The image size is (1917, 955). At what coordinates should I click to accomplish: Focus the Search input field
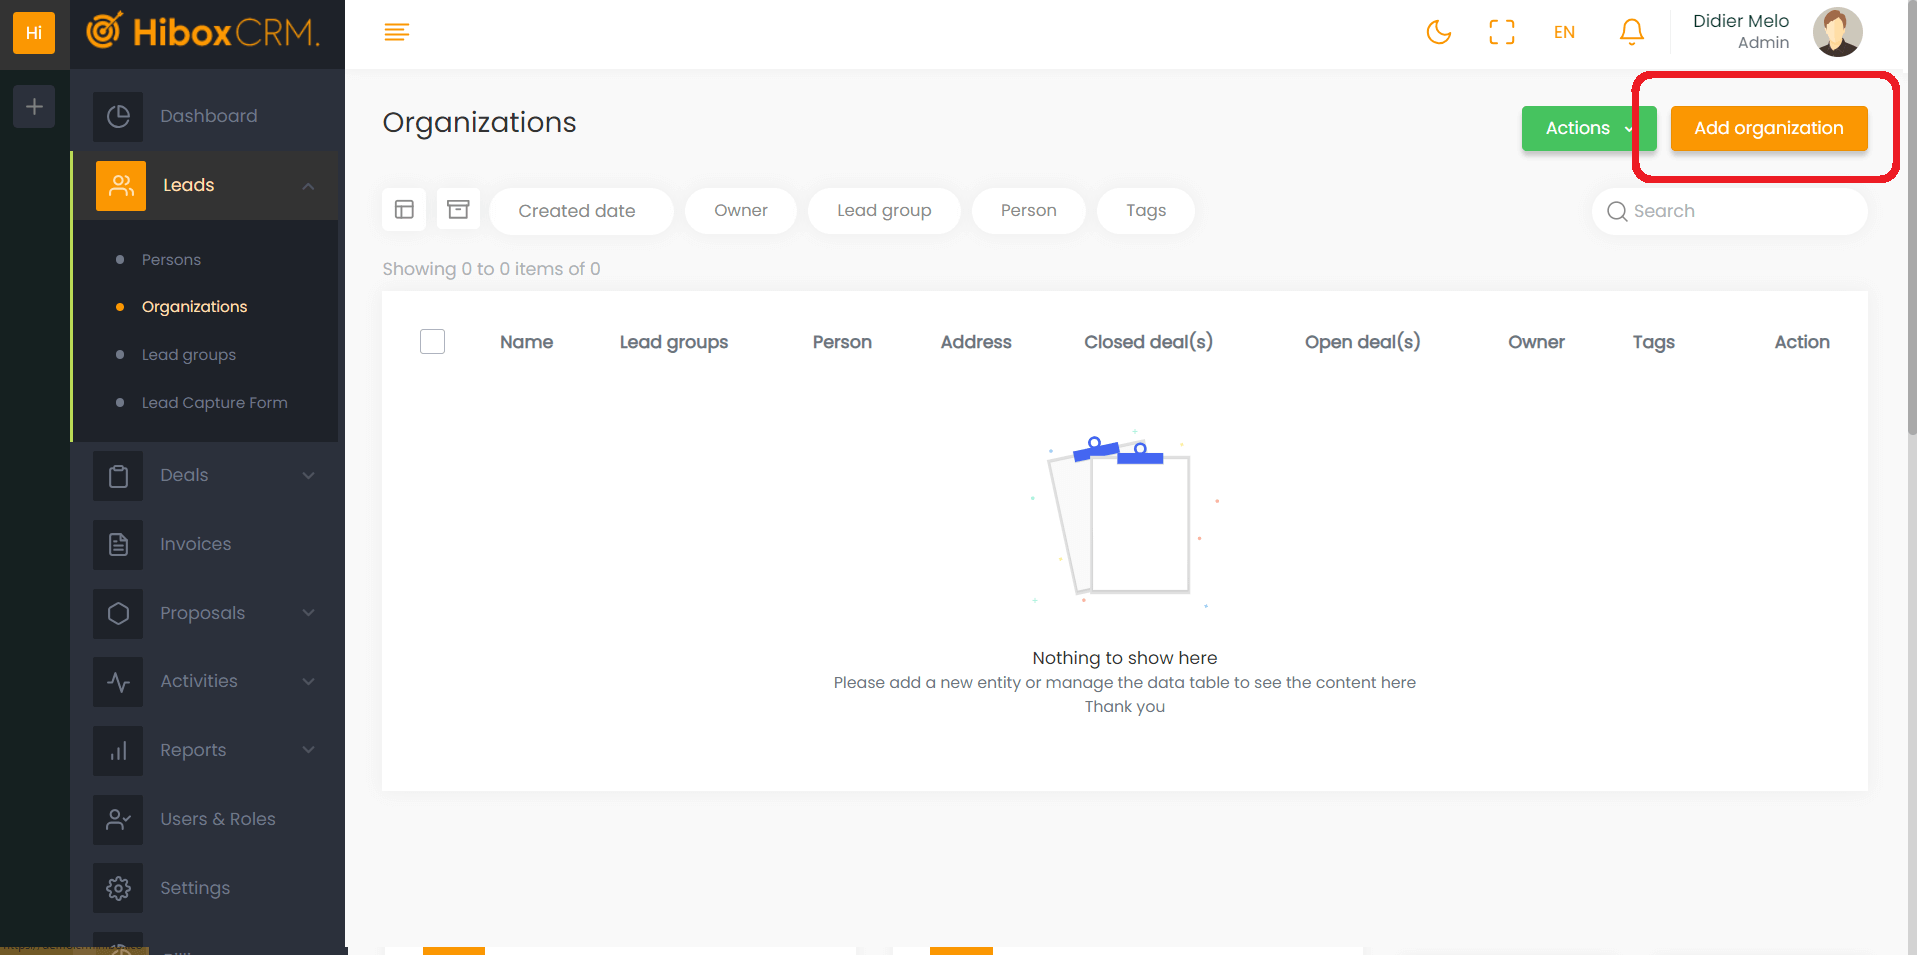click(1740, 211)
